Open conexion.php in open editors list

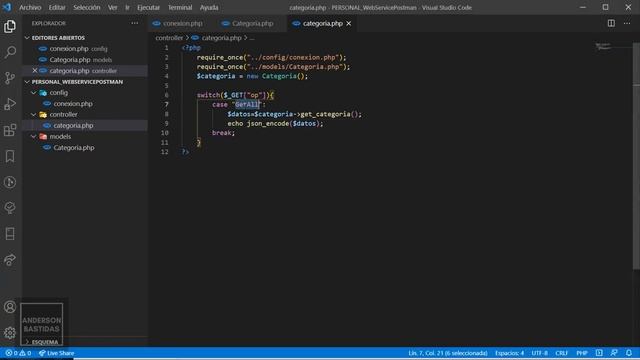point(69,49)
